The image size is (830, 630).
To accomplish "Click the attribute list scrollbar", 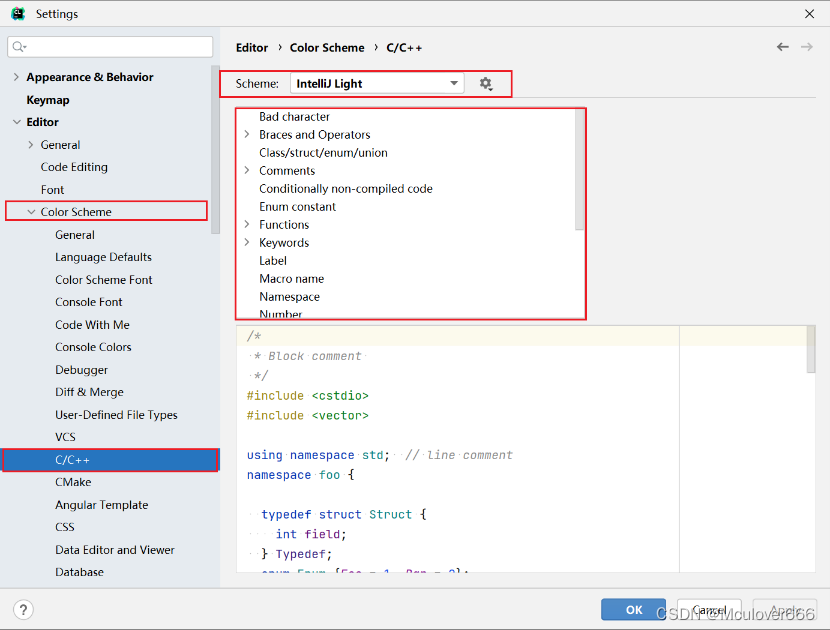I will click(579, 169).
